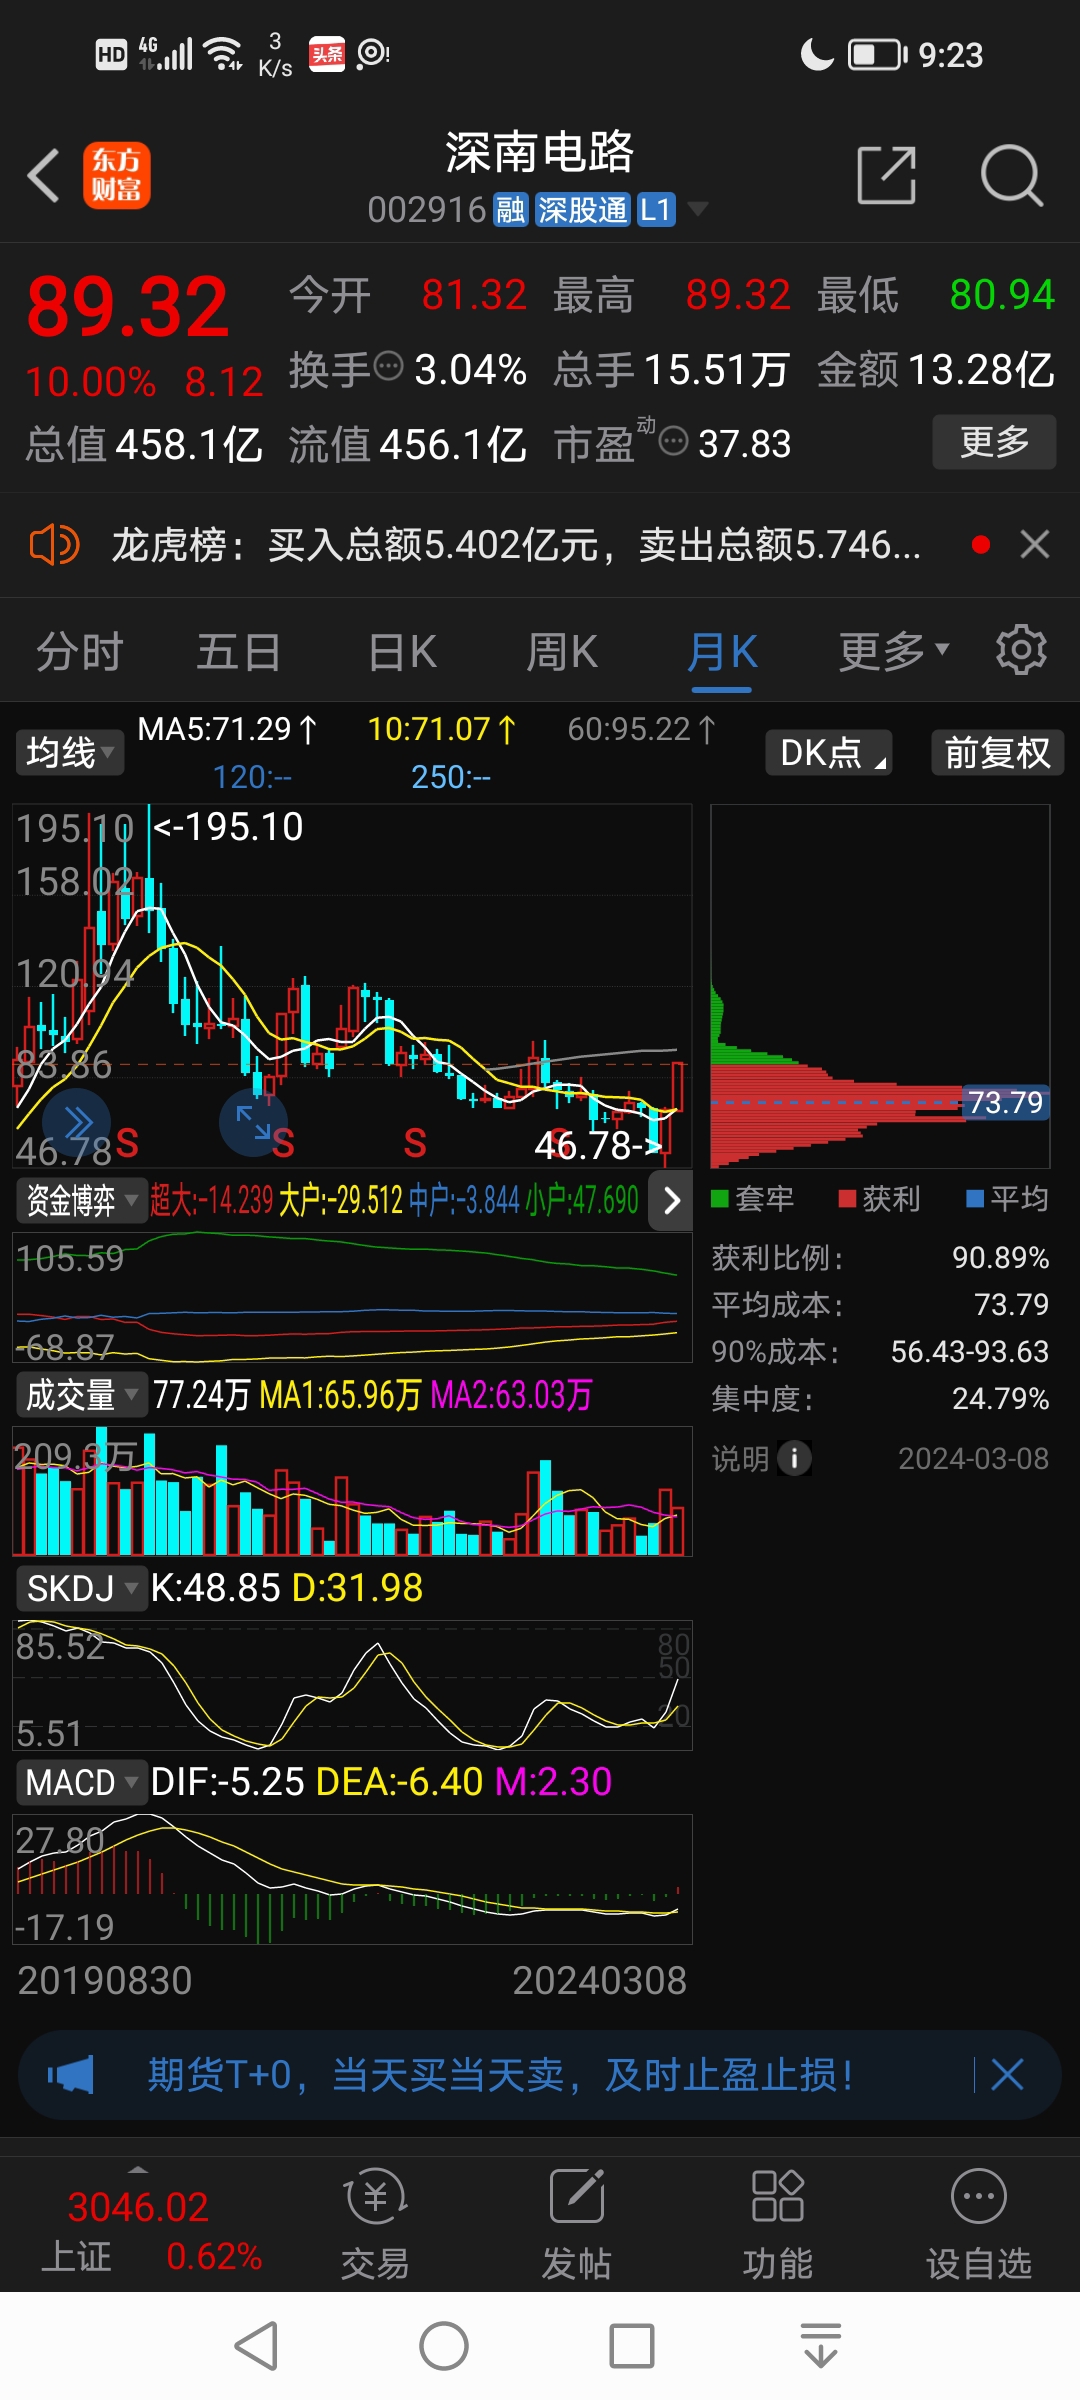Image resolution: width=1080 pixels, height=2400 pixels.
Task: Tap the blue megaphone ad icon
Action: (x=70, y=2075)
